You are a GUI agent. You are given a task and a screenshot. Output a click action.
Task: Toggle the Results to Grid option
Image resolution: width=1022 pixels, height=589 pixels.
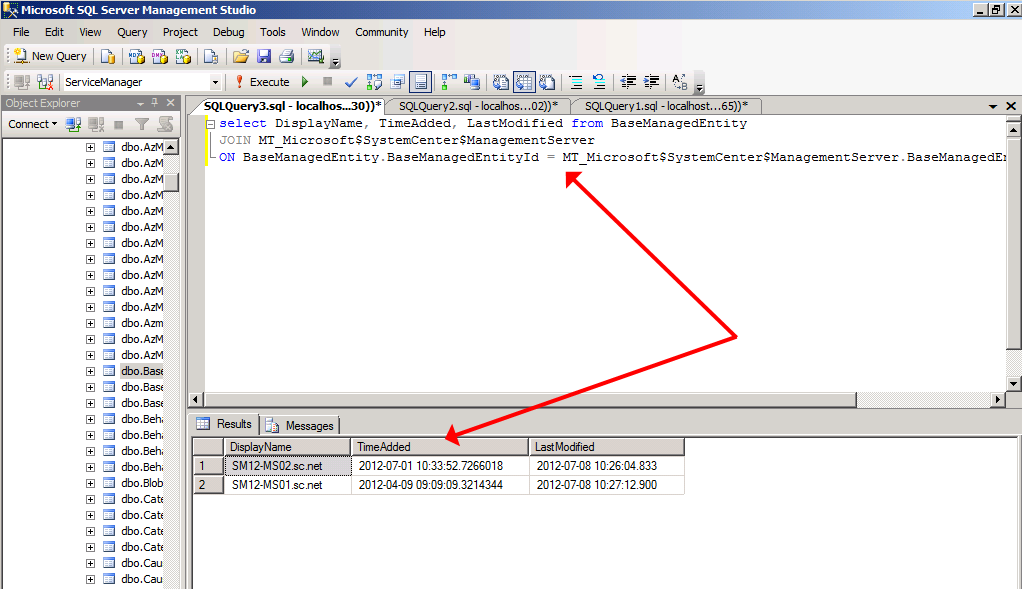(525, 82)
